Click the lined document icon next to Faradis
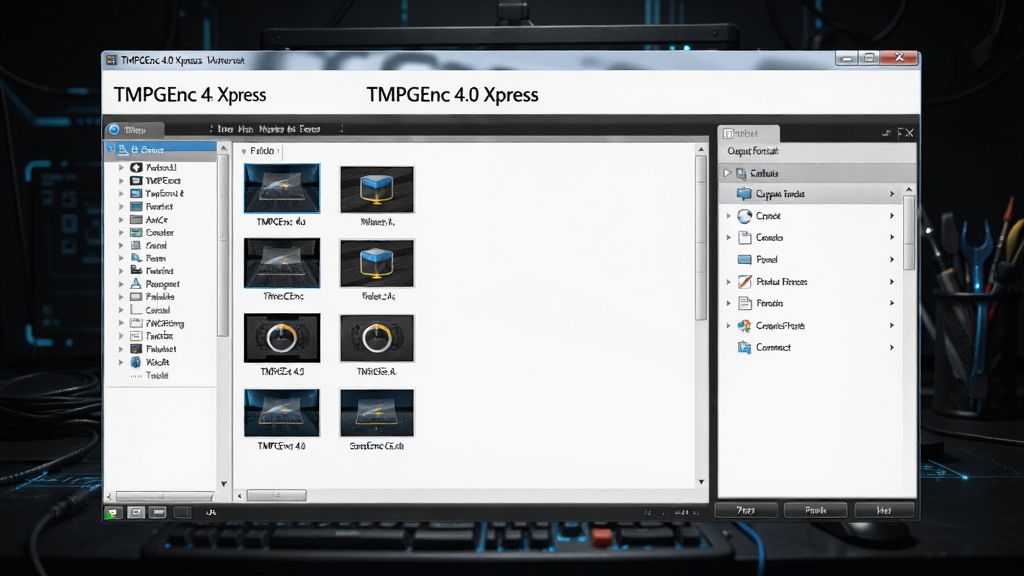The image size is (1024, 576). pos(744,303)
